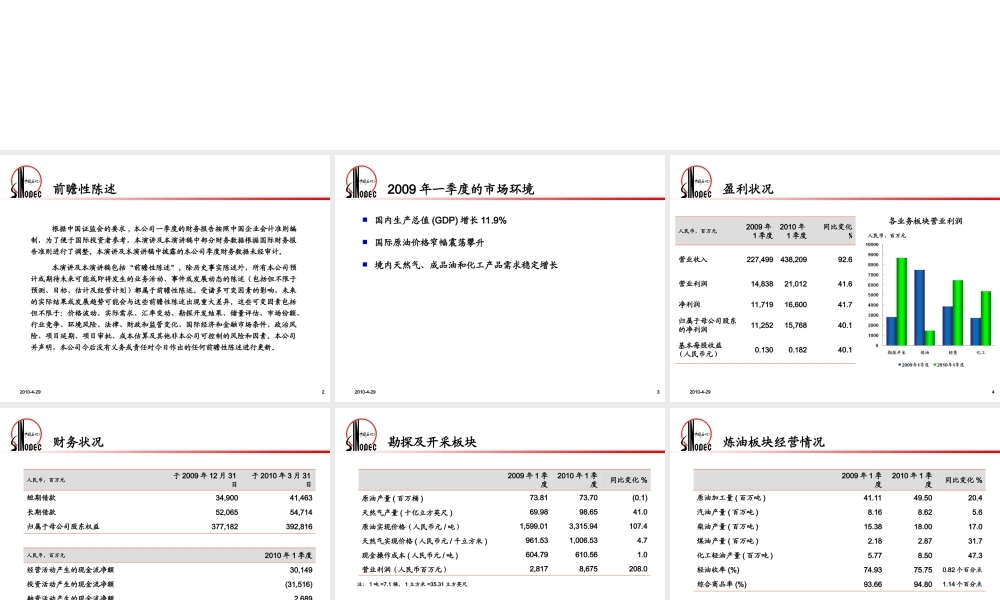Select the 原油产量 value 73.81
1000x600 pixels.
coord(538,498)
